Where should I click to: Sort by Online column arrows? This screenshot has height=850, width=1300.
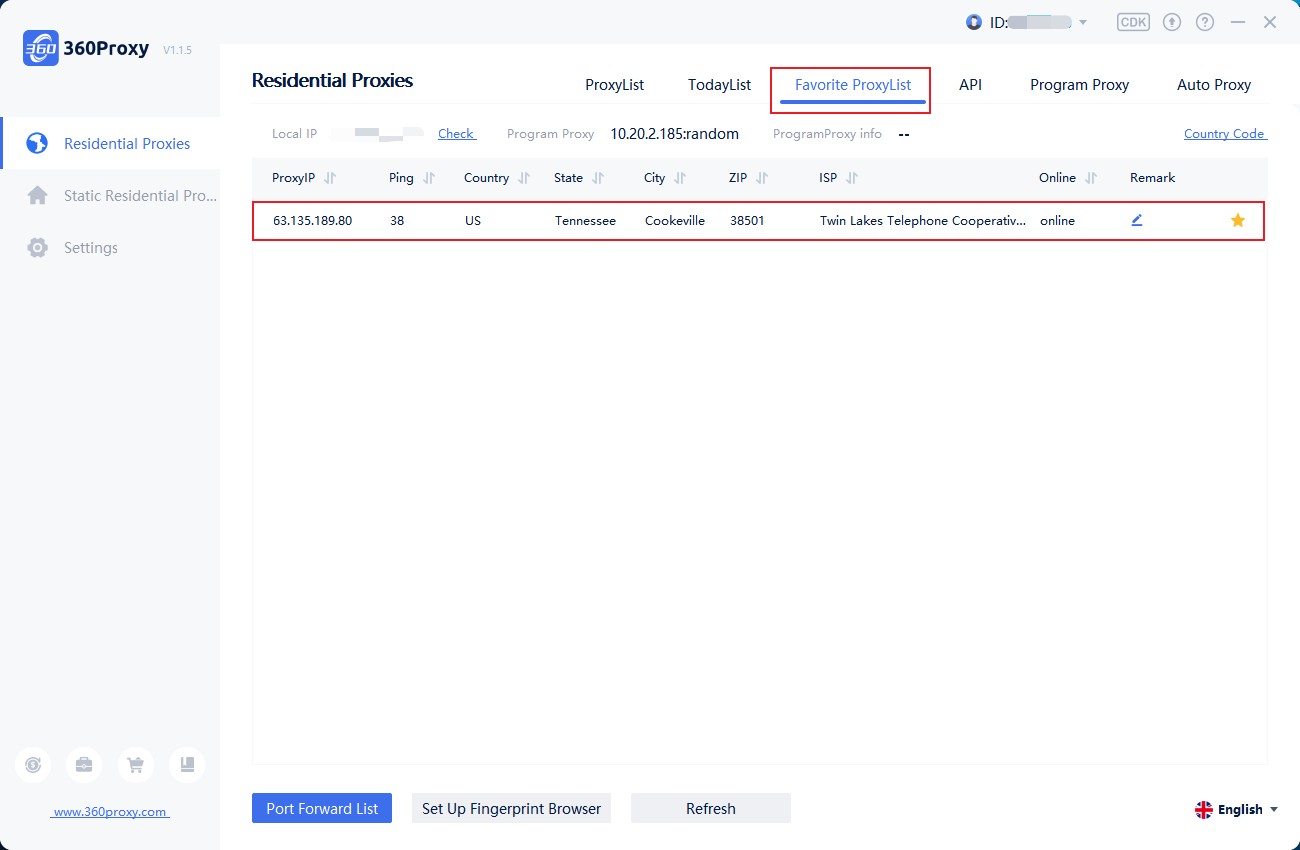[x=1091, y=178]
